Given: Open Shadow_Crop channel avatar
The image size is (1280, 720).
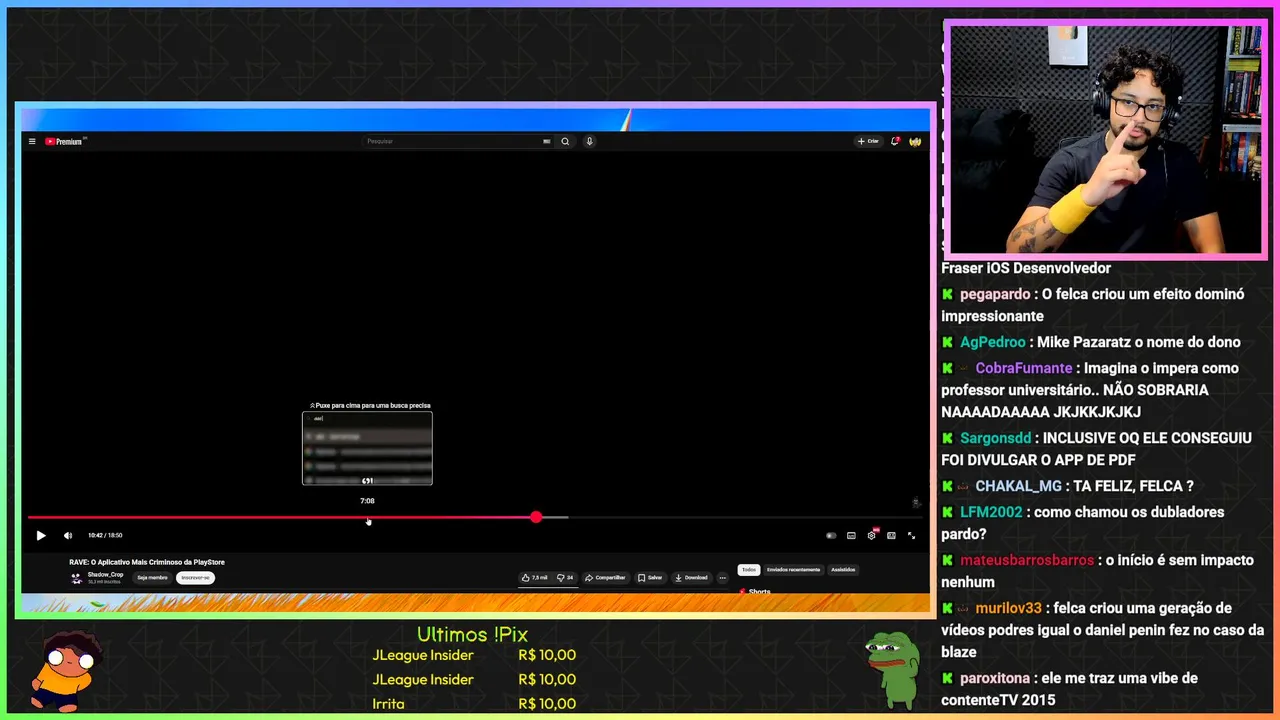Looking at the screenshot, I should tap(76, 577).
